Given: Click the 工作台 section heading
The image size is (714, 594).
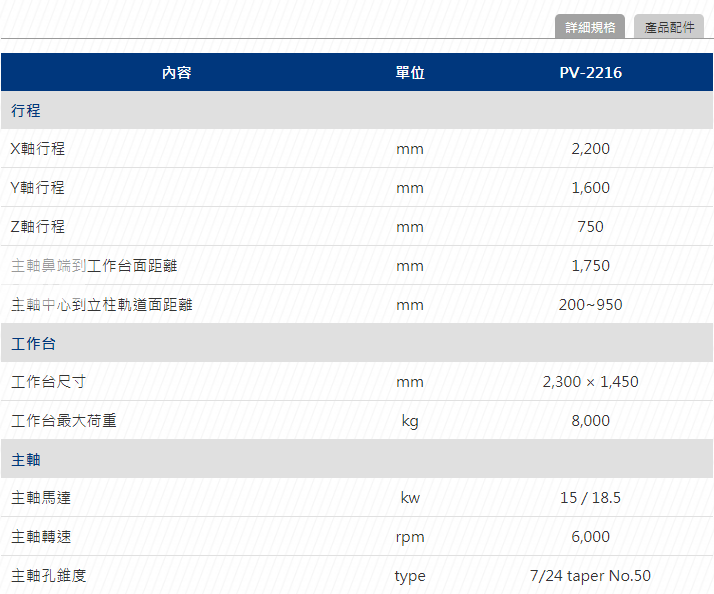Looking at the screenshot, I should (33, 343).
